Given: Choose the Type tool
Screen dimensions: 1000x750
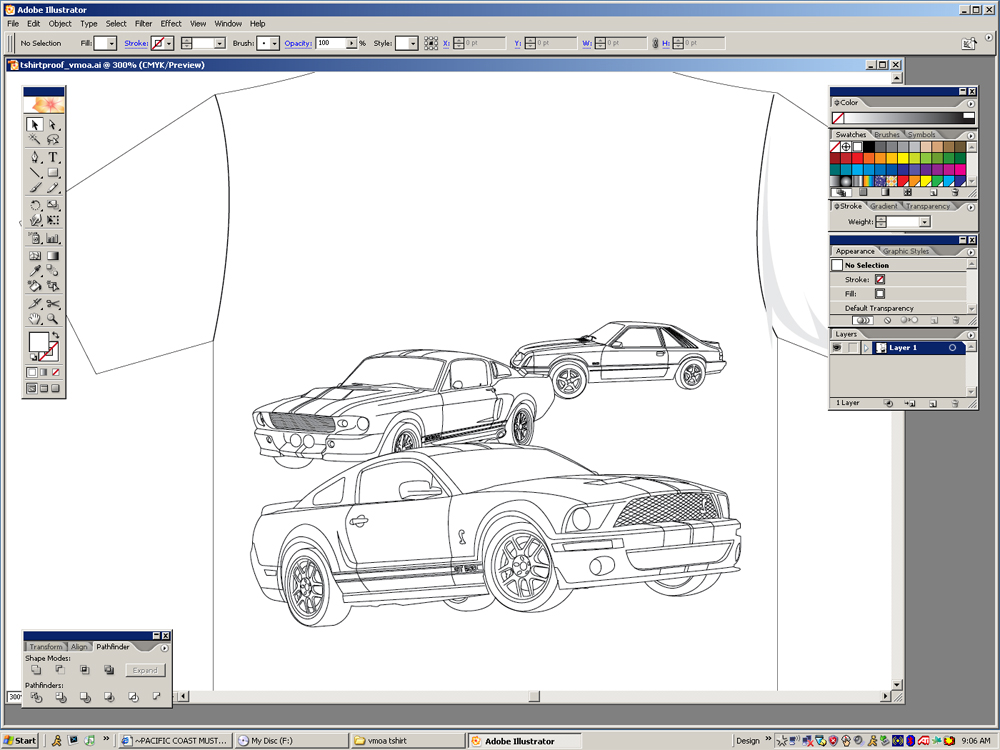Looking at the screenshot, I should [53, 157].
